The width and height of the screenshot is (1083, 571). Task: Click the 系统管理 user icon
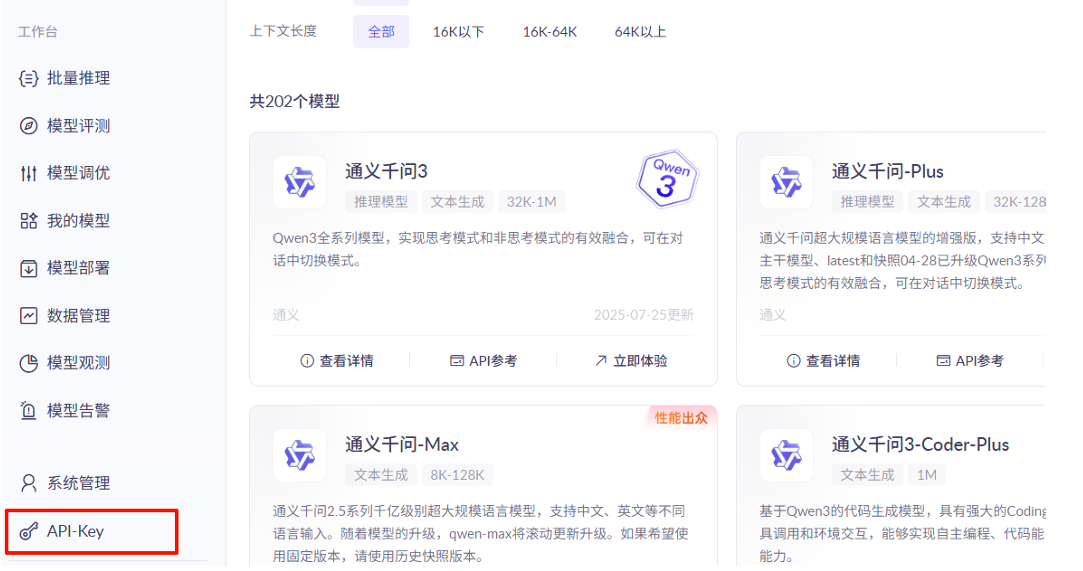click(28, 483)
